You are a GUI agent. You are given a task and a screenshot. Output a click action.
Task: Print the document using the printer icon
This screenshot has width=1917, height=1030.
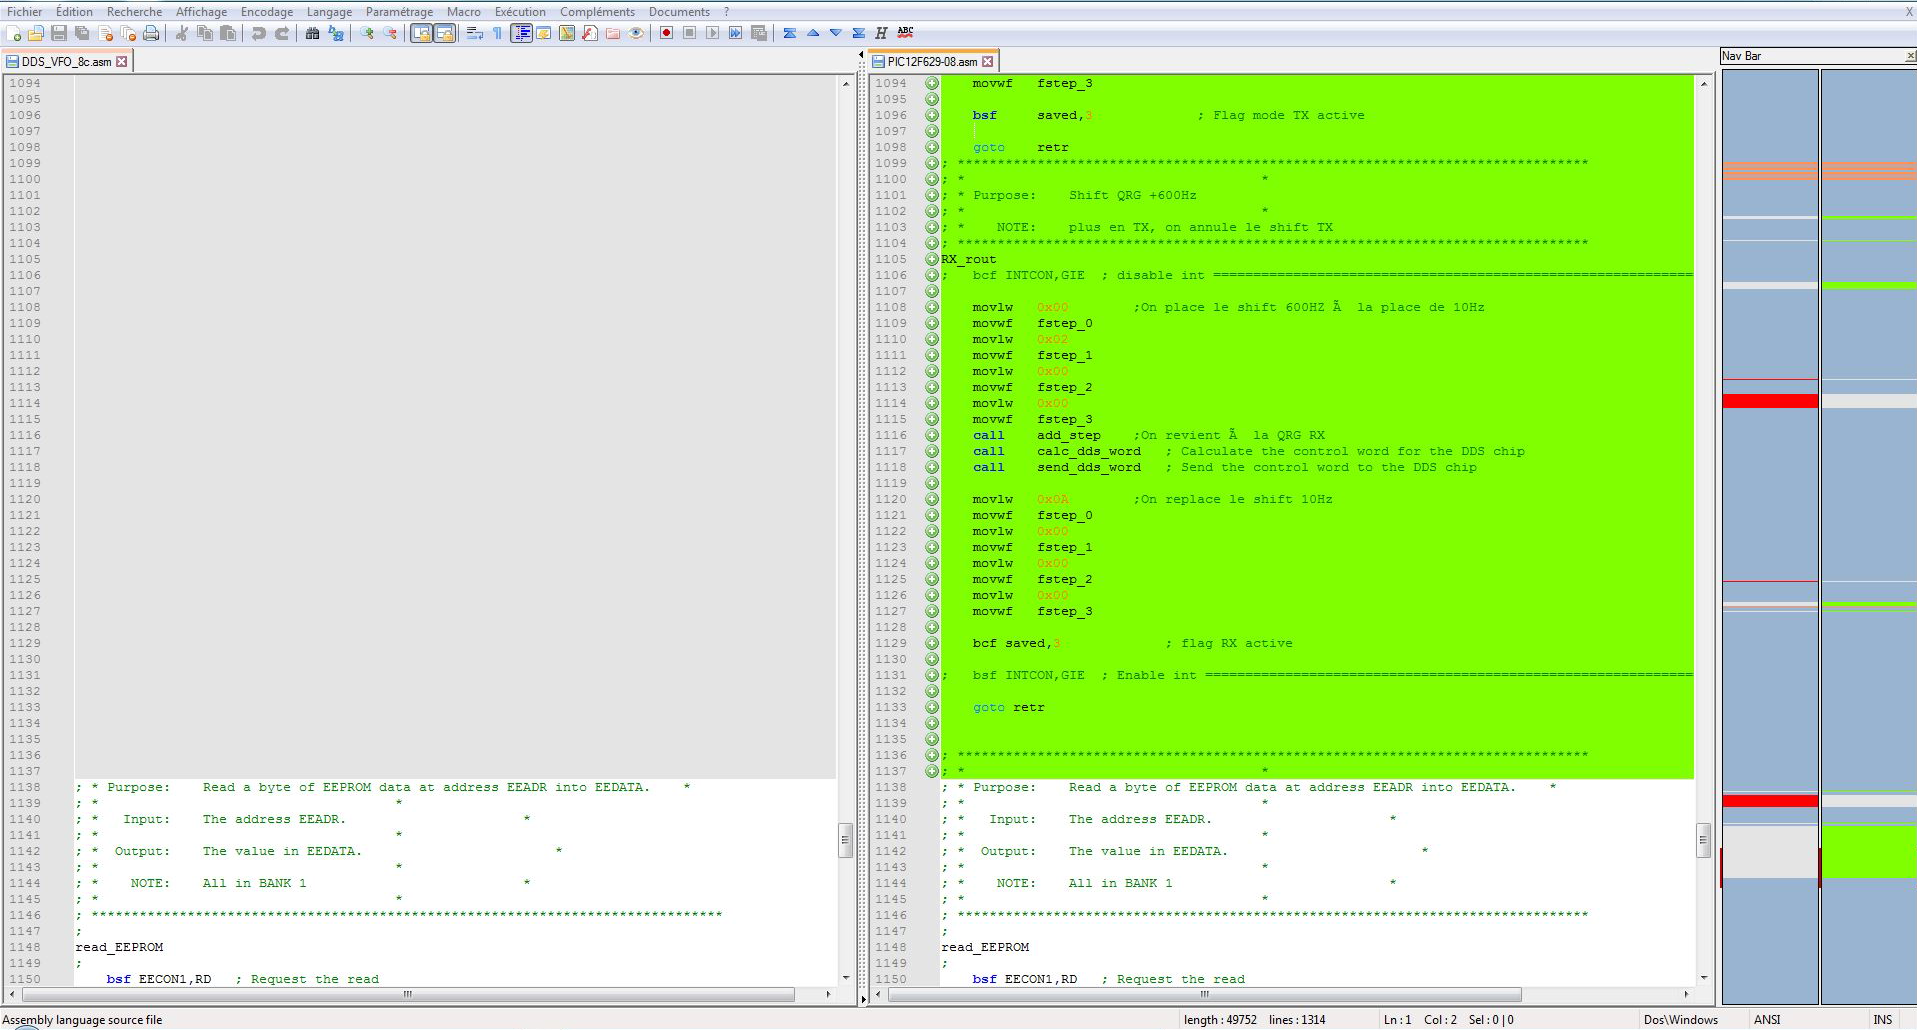[x=151, y=34]
